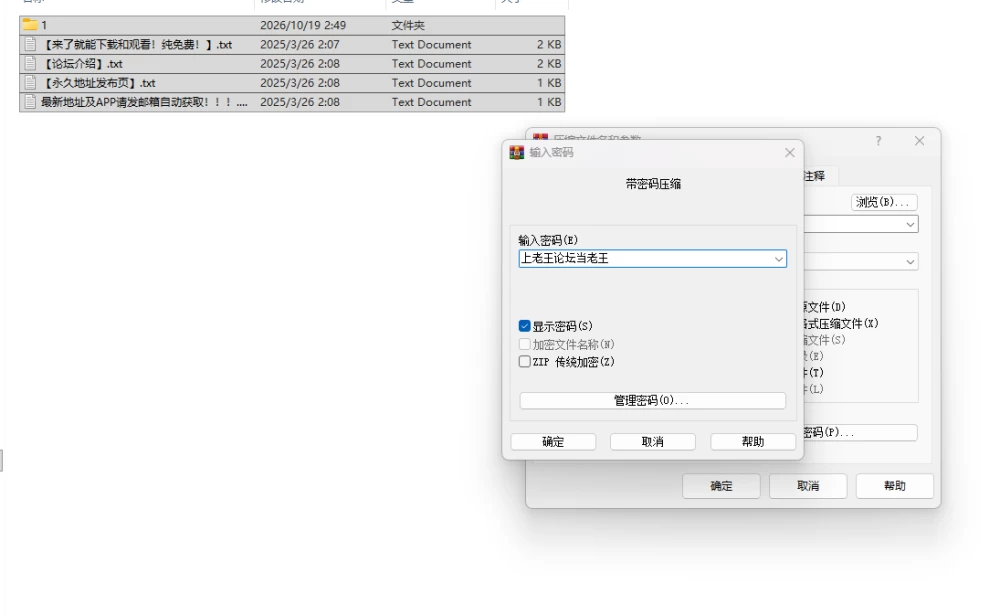Click the 论坛介绍 text file icon
This screenshot has height=615, width=1000.
click(30, 63)
